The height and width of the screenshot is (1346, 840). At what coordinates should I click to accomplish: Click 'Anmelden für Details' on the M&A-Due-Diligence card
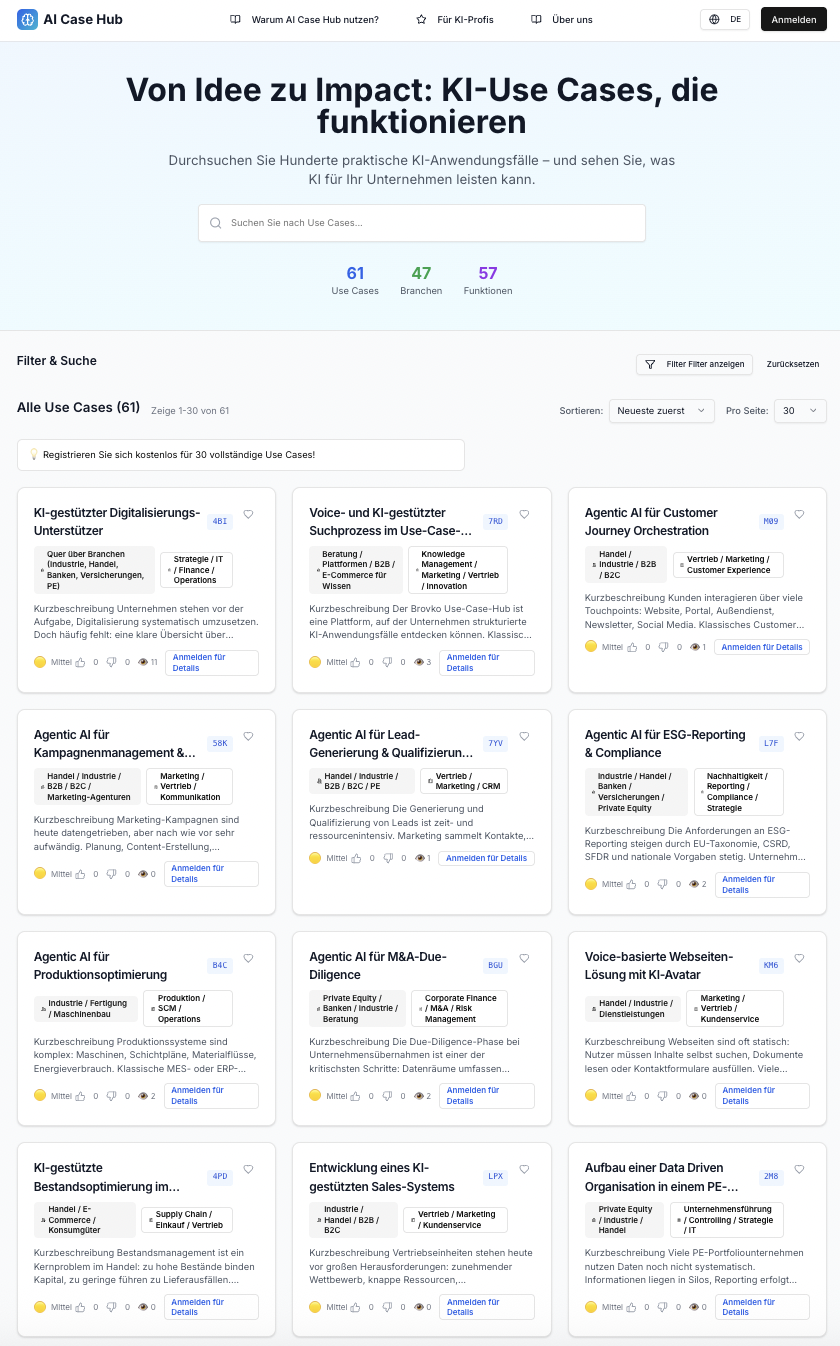tap(486, 1096)
